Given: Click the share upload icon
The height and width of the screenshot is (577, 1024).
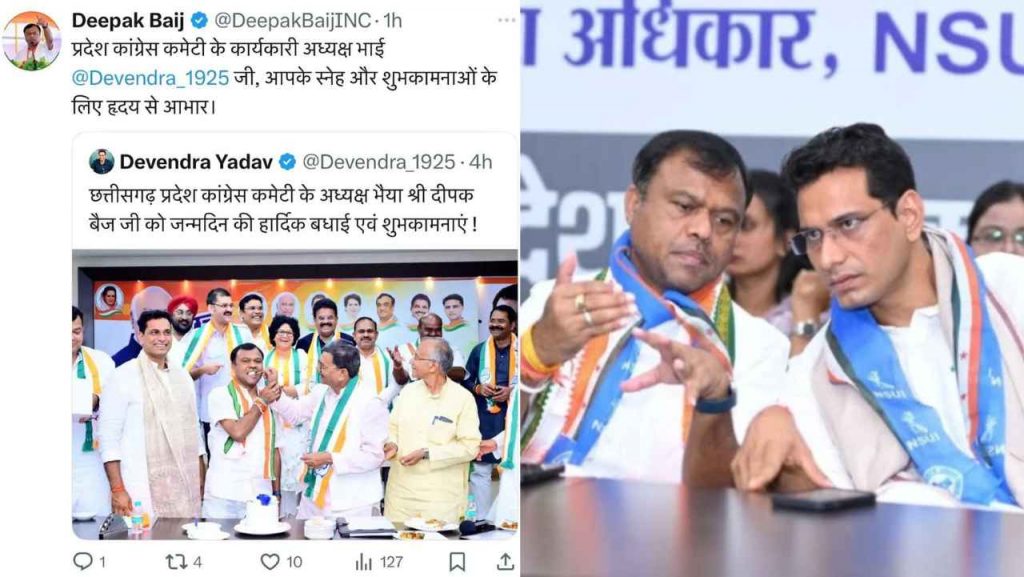Looking at the screenshot, I should (x=505, y=561).
